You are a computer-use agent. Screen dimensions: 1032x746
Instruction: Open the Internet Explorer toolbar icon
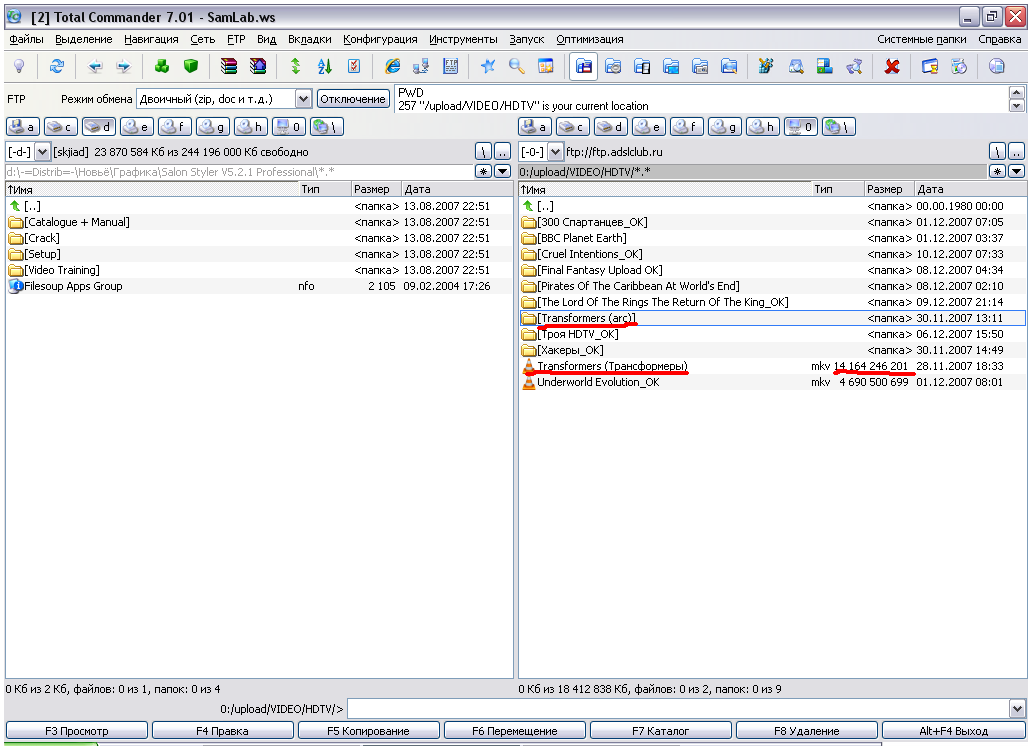pos(392,67)
